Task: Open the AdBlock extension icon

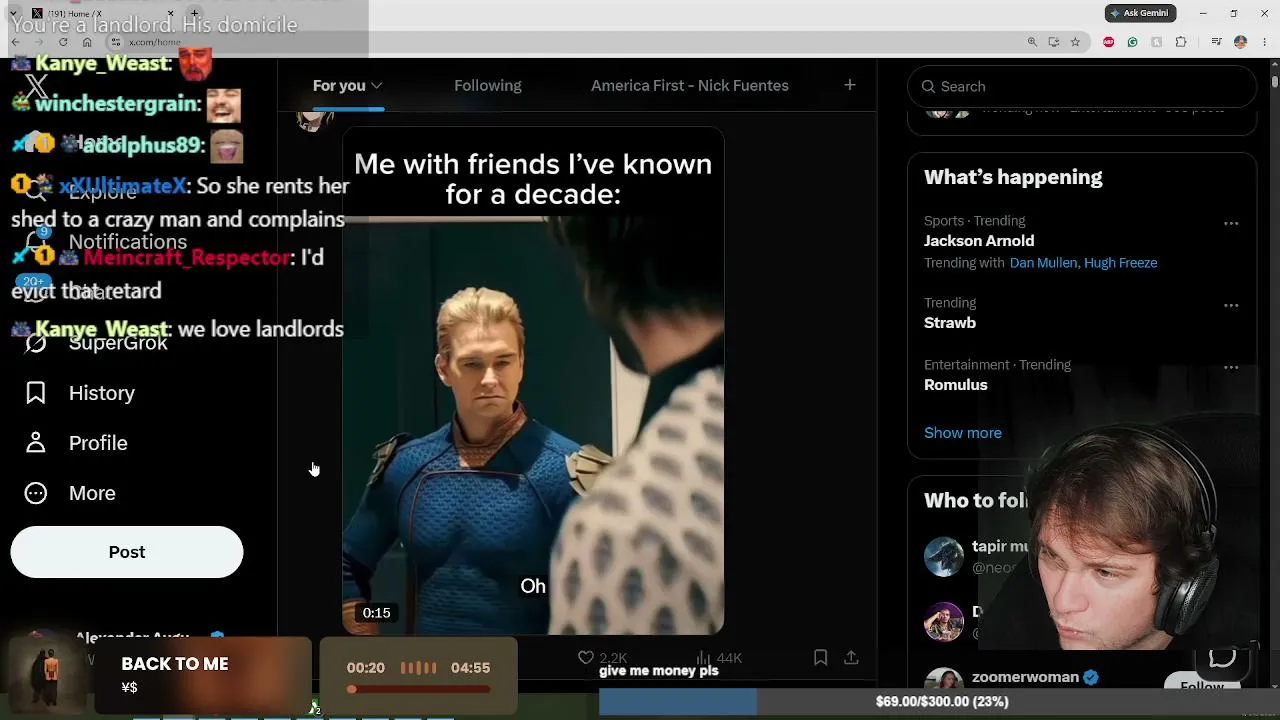Action: (1108, 42)
